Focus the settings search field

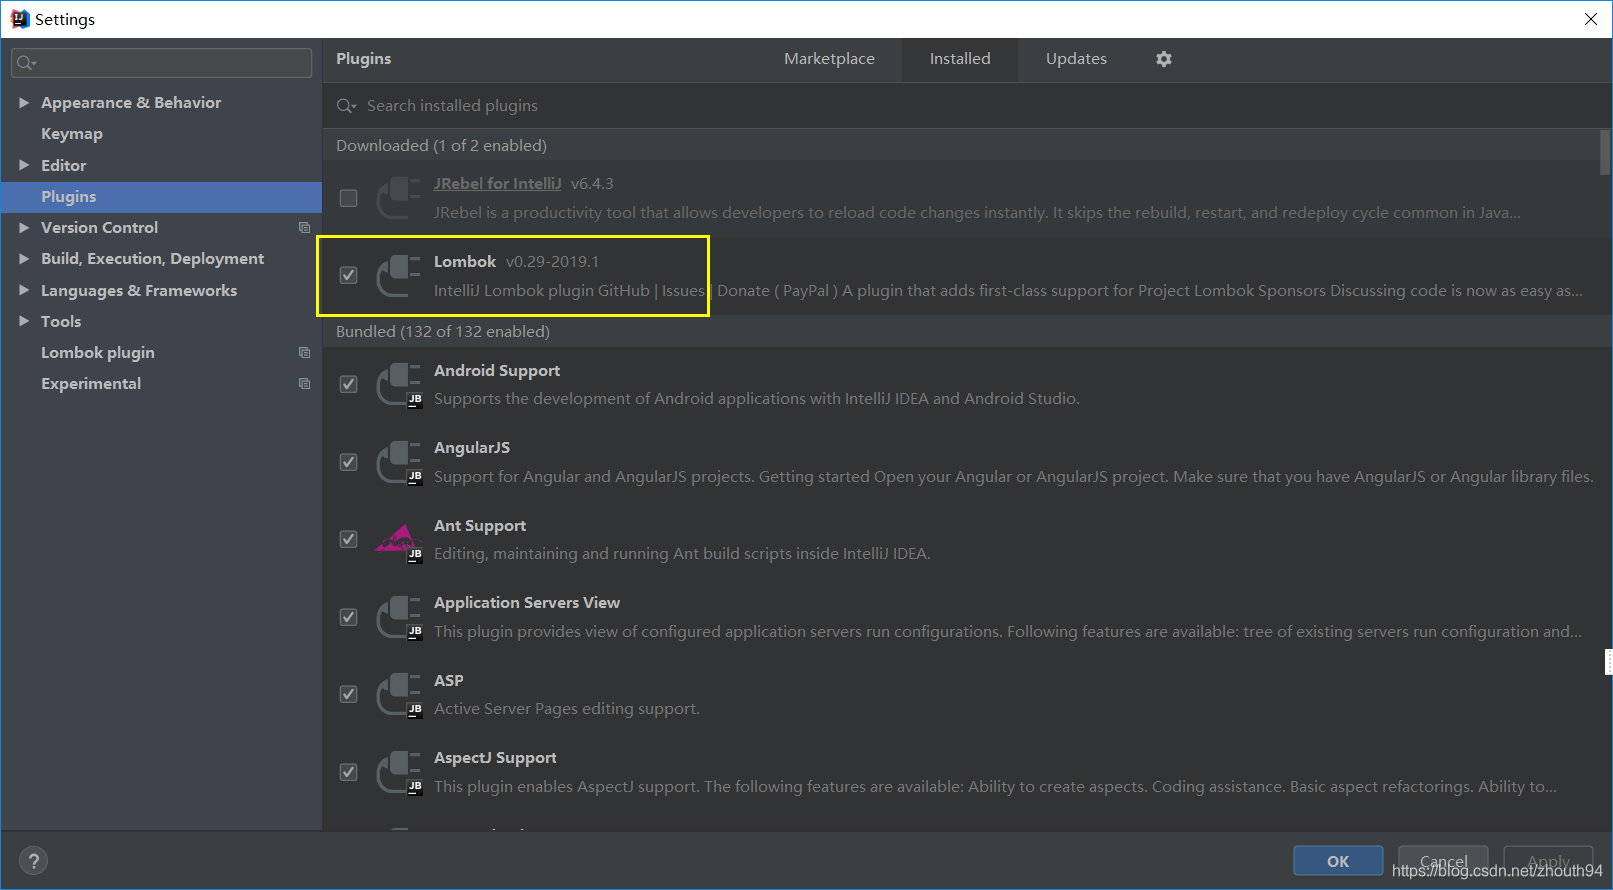162,63
